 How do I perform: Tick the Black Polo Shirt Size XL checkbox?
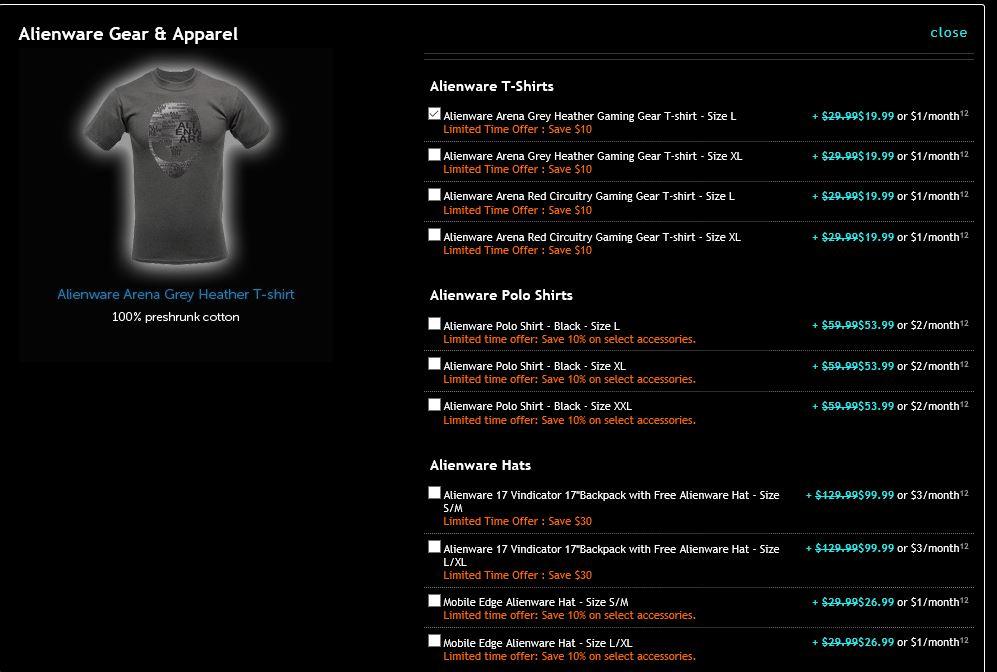pyautogui.click(x=434, y=364)
